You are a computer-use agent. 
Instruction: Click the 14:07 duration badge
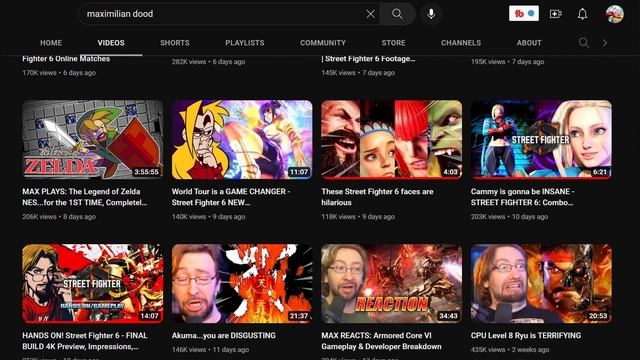149,316
